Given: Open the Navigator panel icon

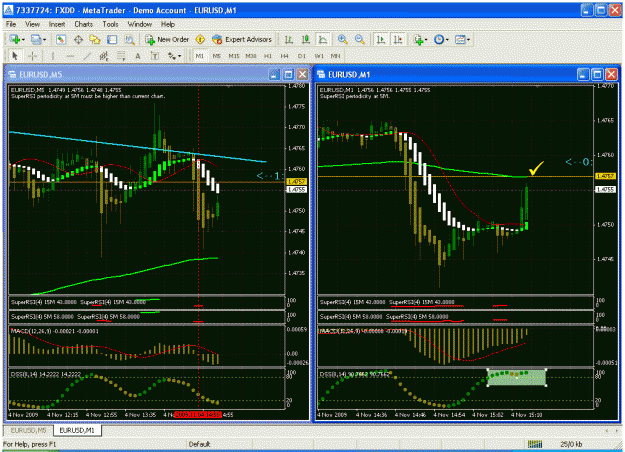Looking at the screenshot, I should coord(95,39).
